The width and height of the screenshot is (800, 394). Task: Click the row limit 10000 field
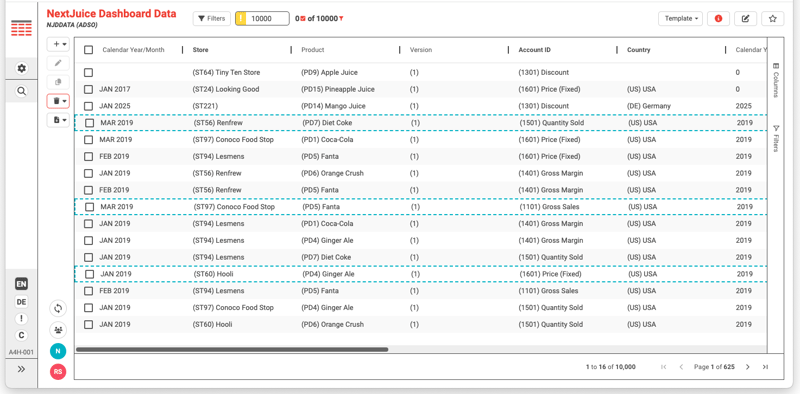(x=268, y=19)
